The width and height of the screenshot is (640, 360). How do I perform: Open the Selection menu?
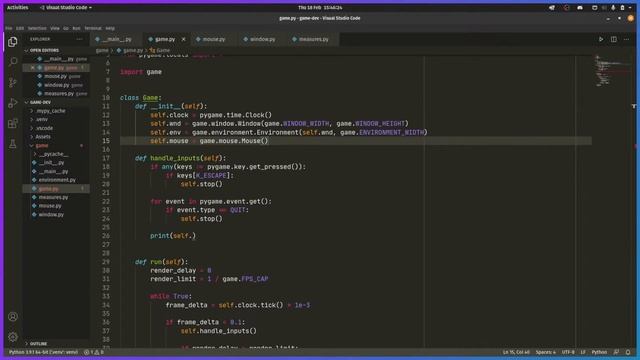[37, 28]
